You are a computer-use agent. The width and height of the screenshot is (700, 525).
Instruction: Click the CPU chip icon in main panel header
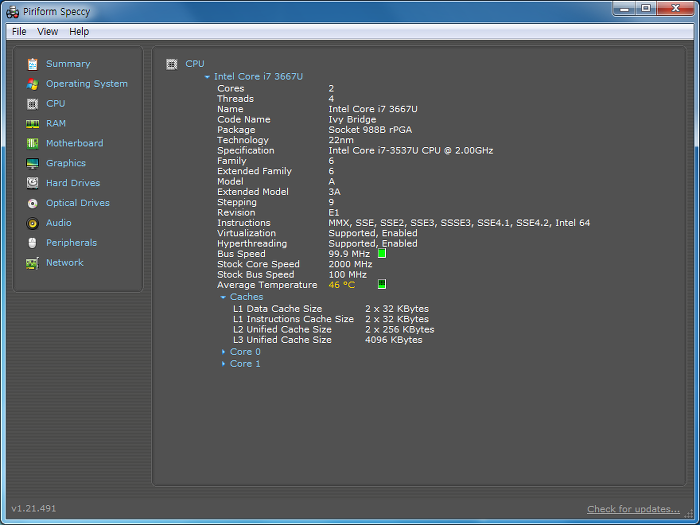point(171,64)
